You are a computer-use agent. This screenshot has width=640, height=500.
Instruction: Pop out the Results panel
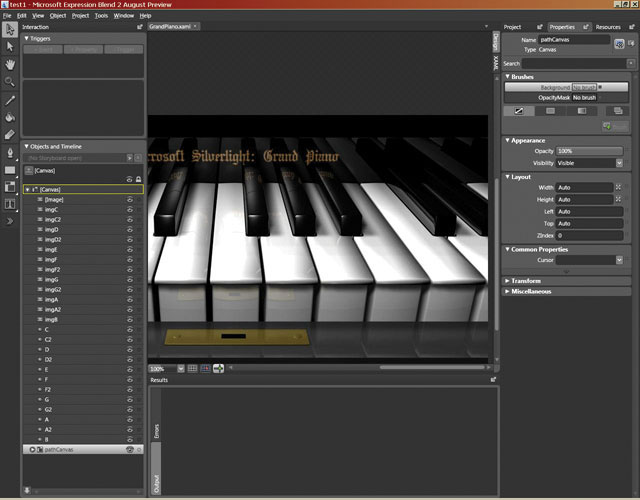tap(493, 380)
